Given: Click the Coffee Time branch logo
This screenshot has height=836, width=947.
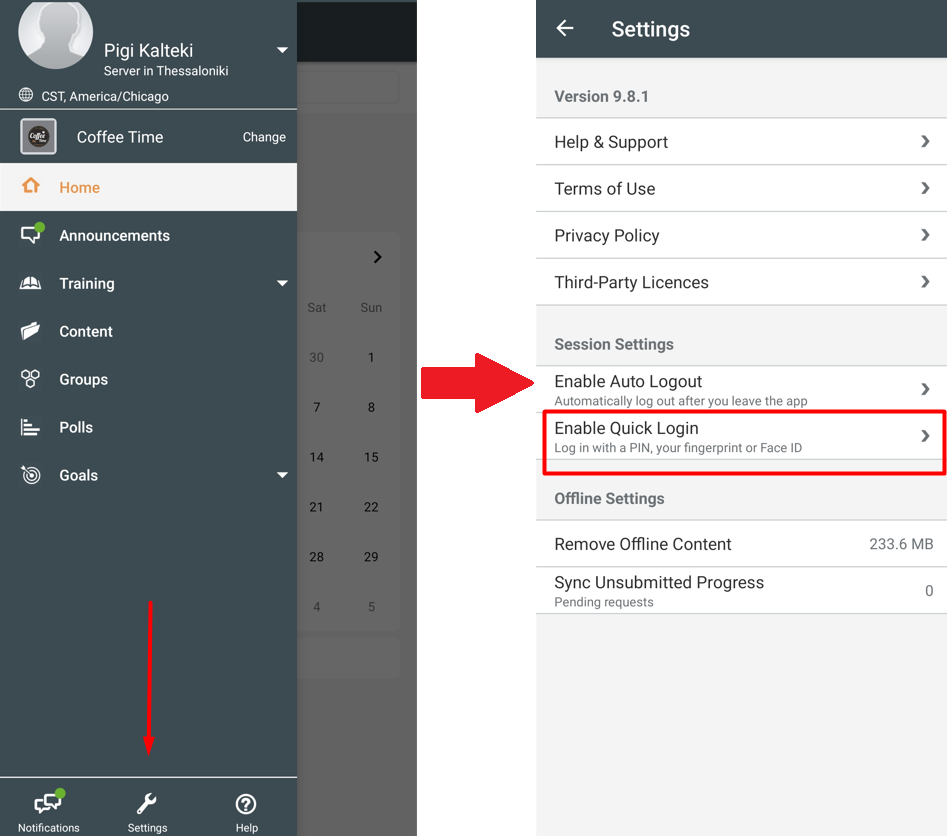Looking at the screenshot, I should pos(37,136).
